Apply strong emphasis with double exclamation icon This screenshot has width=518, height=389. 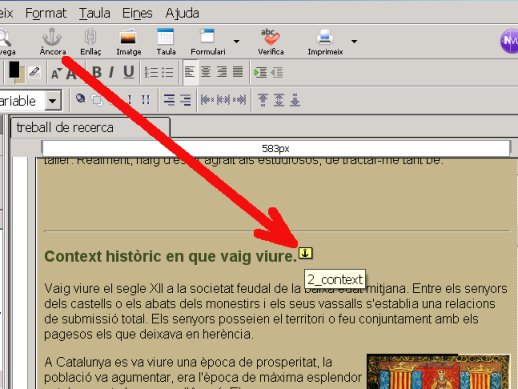coord(145,99)
